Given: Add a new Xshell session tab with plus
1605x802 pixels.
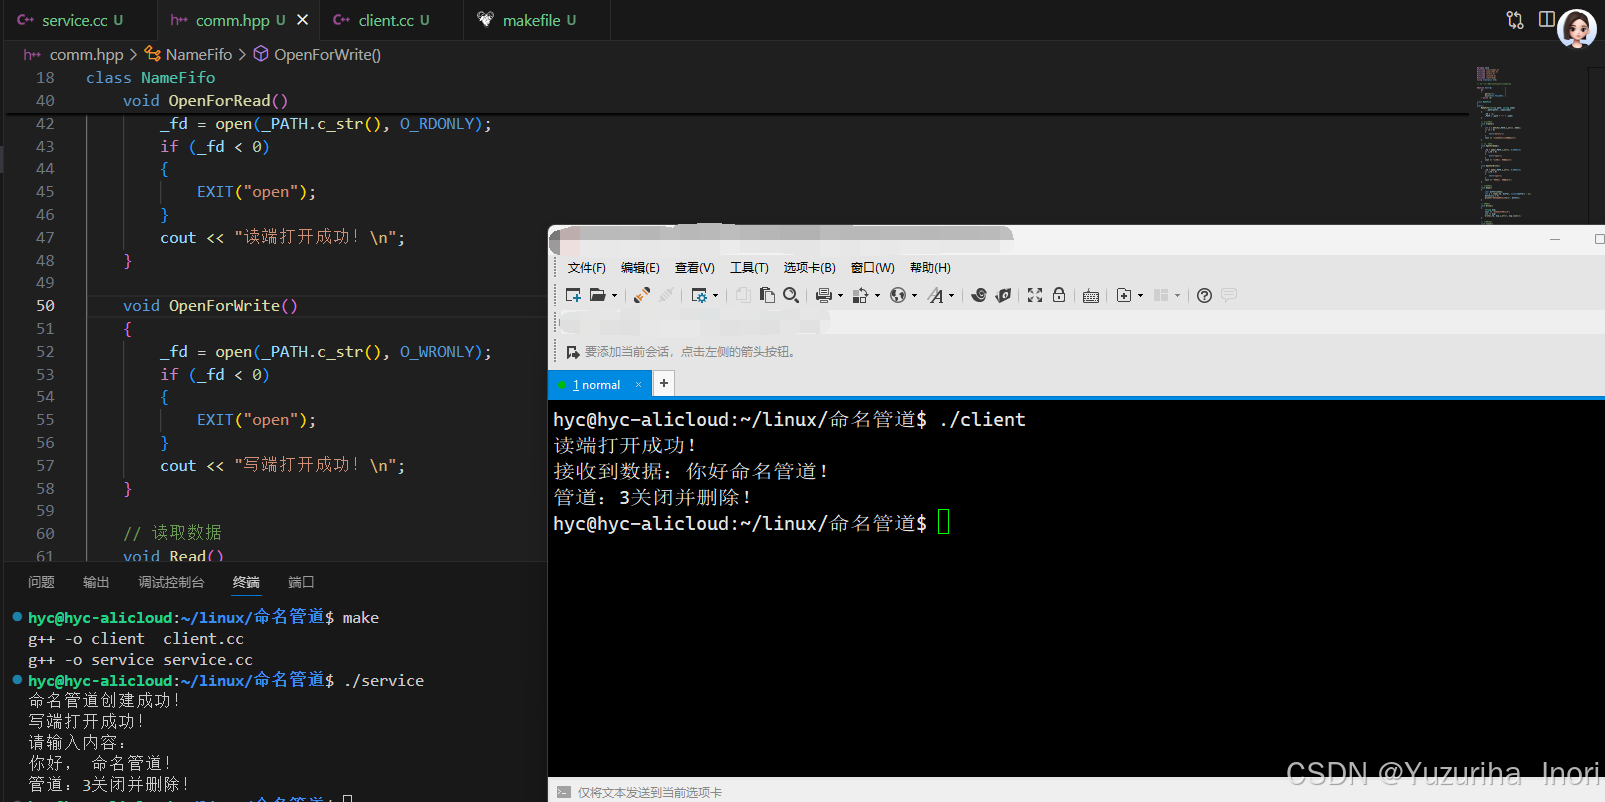Looking at the screenshot, I should click(x=664, y=384).
